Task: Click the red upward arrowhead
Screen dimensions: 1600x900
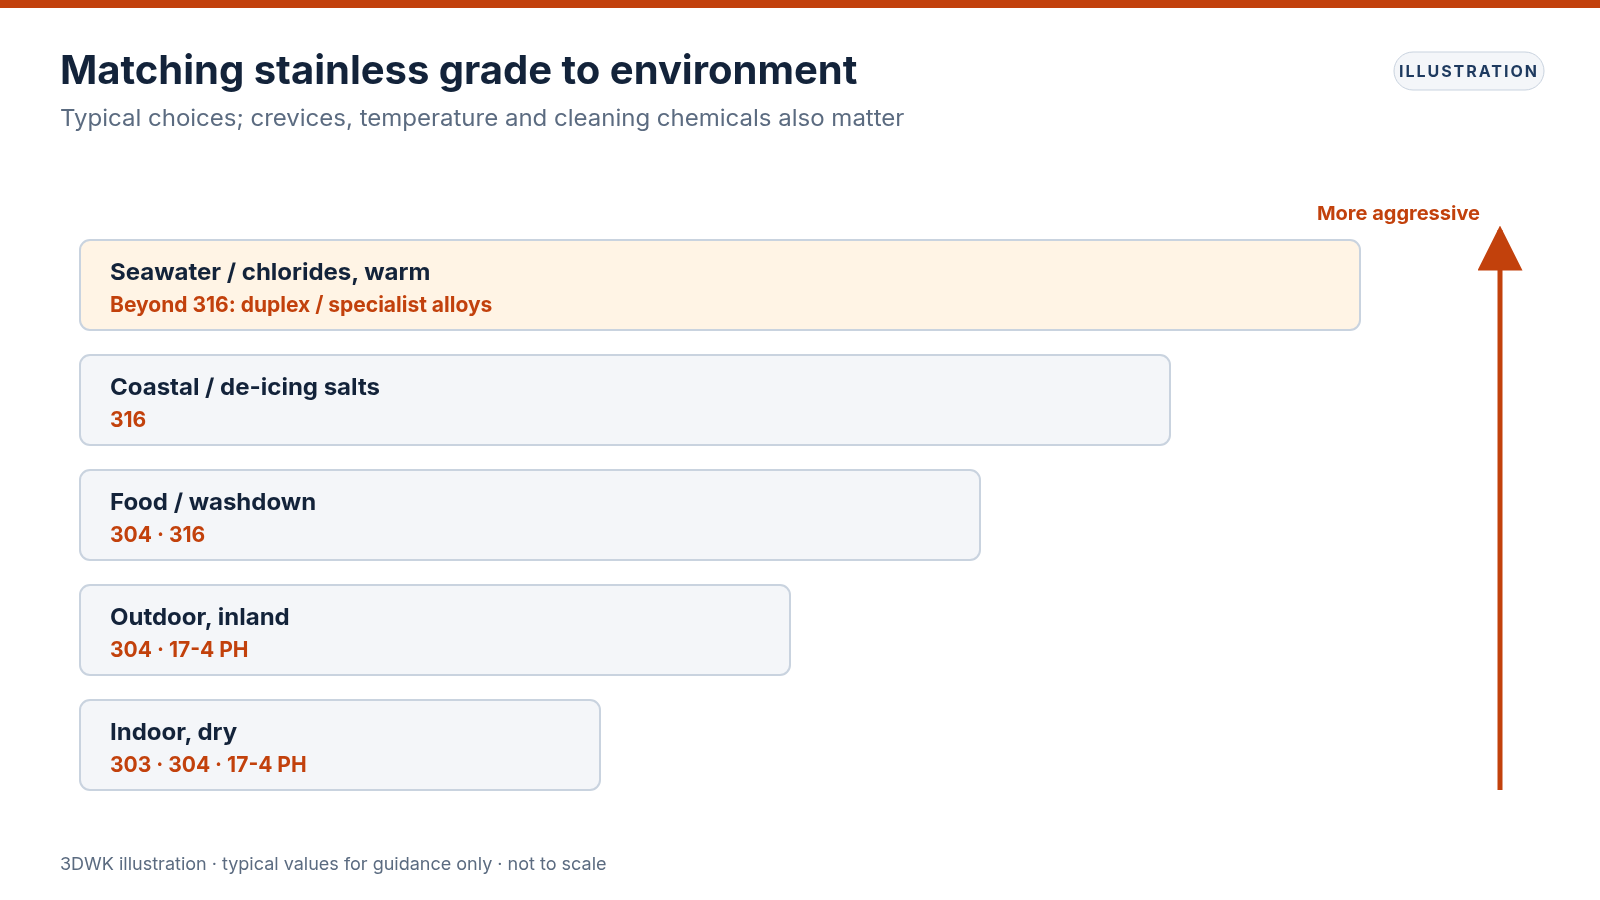Action: 1500,249
